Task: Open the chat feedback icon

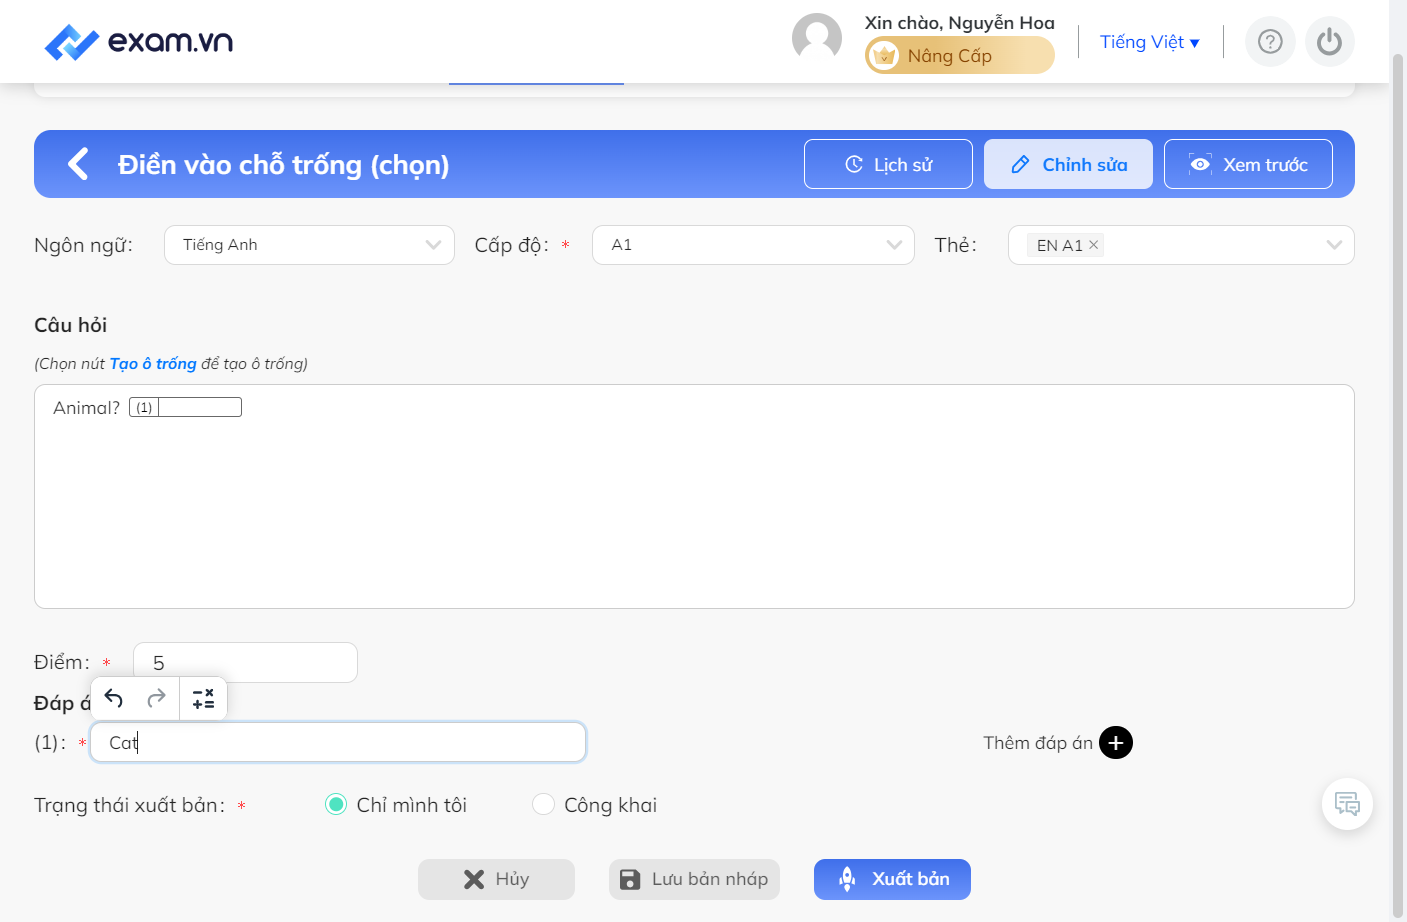Action: (x=1347, y=804)
